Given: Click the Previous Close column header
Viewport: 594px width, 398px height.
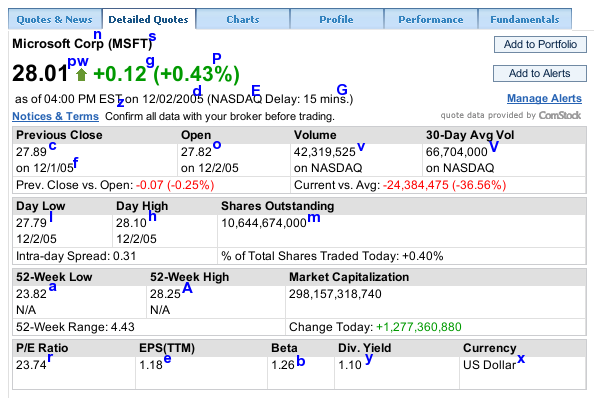Looking at the screenshot, I should (x=59, y=135).
